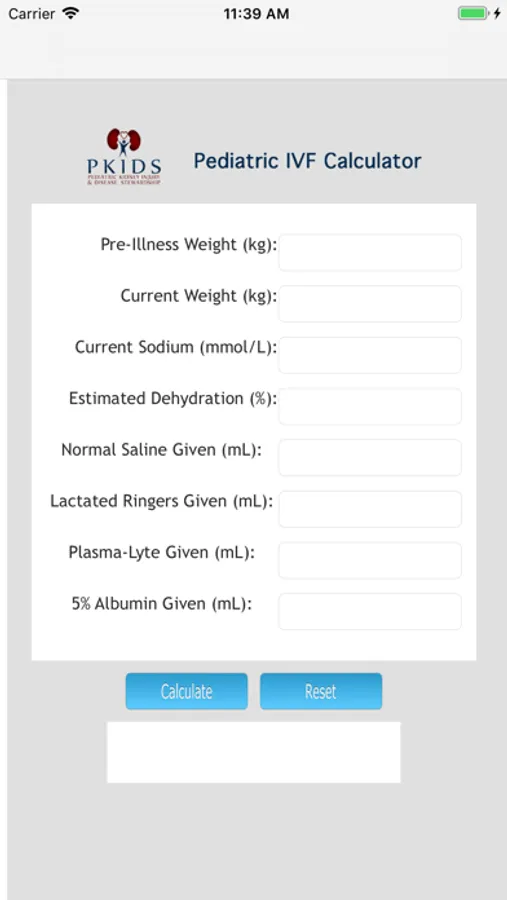Tap the Carrier label in status bar

click(x=32, y=14)
